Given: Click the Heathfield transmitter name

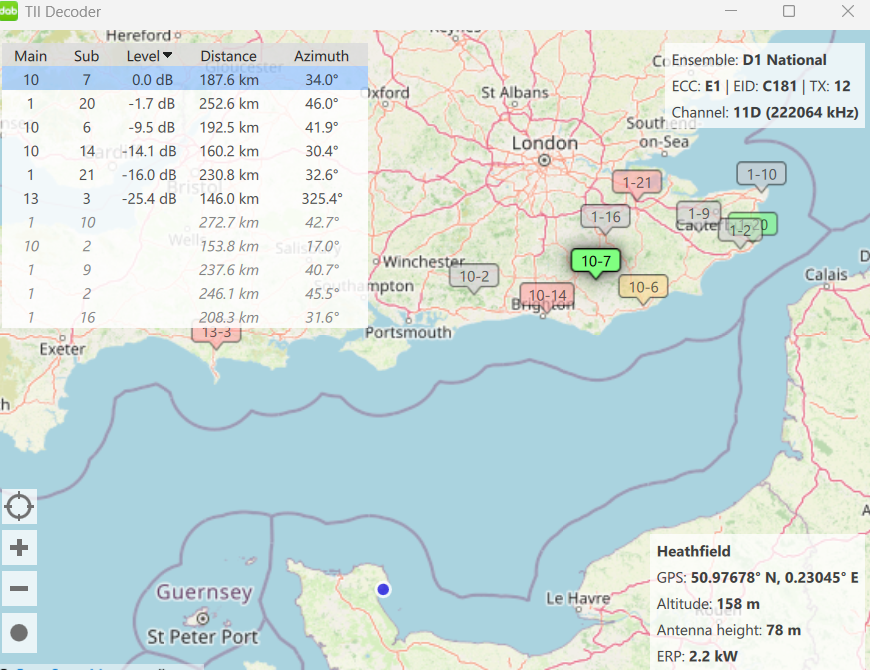Looking at the screenshot, I should (694, 551).
